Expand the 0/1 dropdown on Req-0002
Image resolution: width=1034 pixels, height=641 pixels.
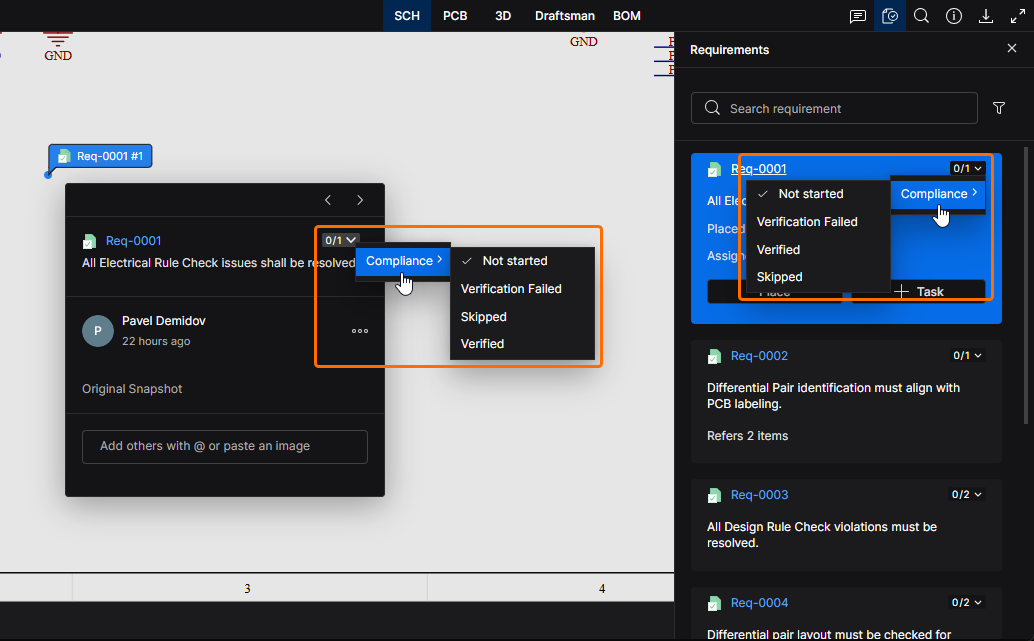coord(967,356)
